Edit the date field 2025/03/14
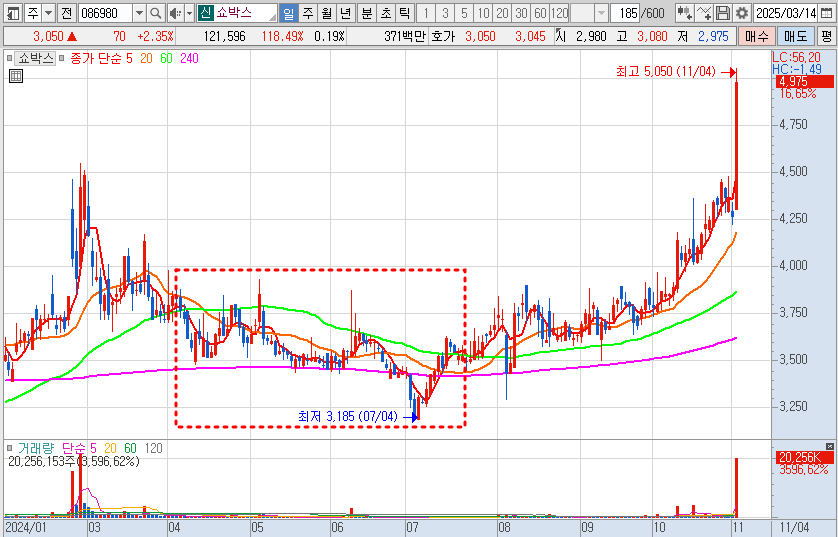Image resolution: width=838 pixels, height=537 pixels. 786,13
